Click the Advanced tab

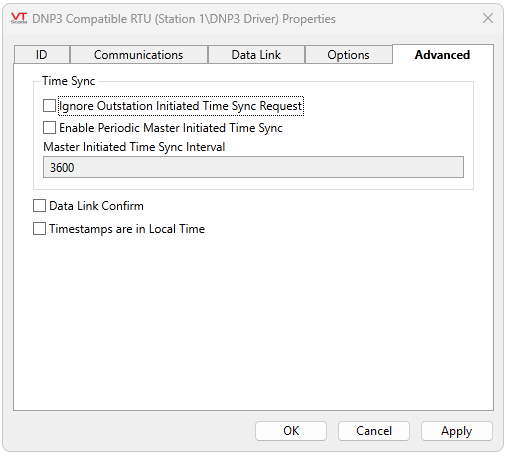(x=442, y=55)
